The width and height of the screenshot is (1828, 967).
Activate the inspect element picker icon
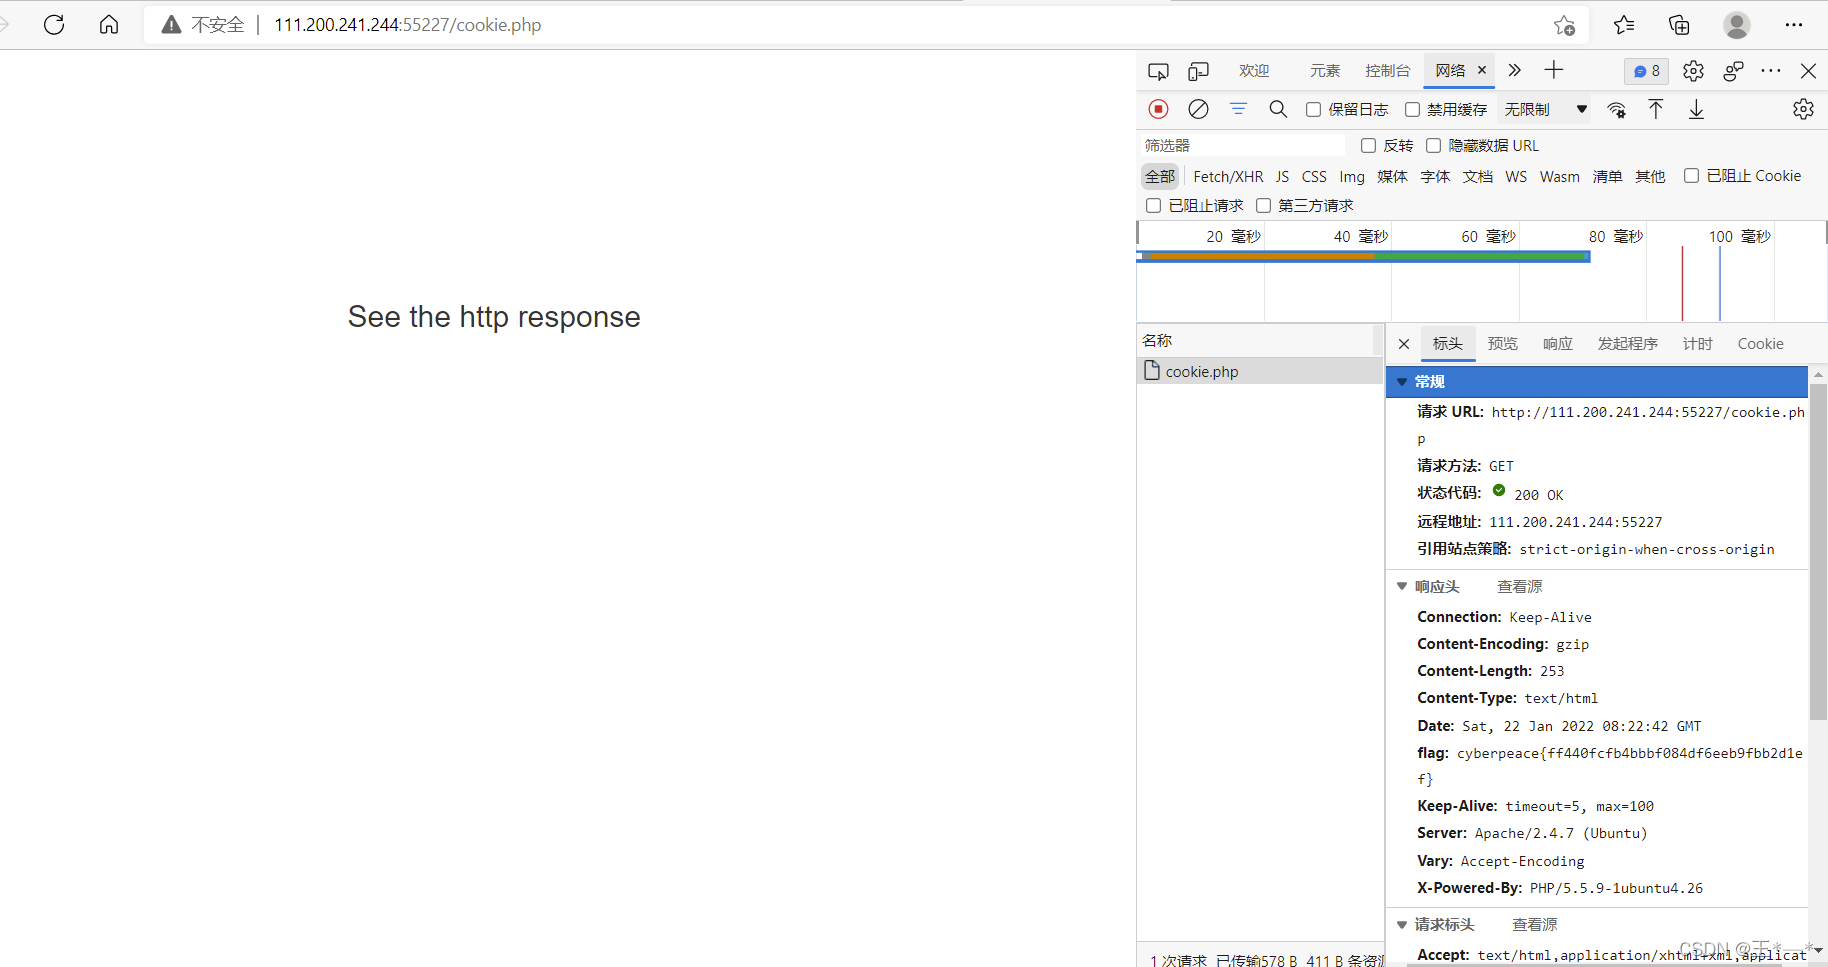1158,71
